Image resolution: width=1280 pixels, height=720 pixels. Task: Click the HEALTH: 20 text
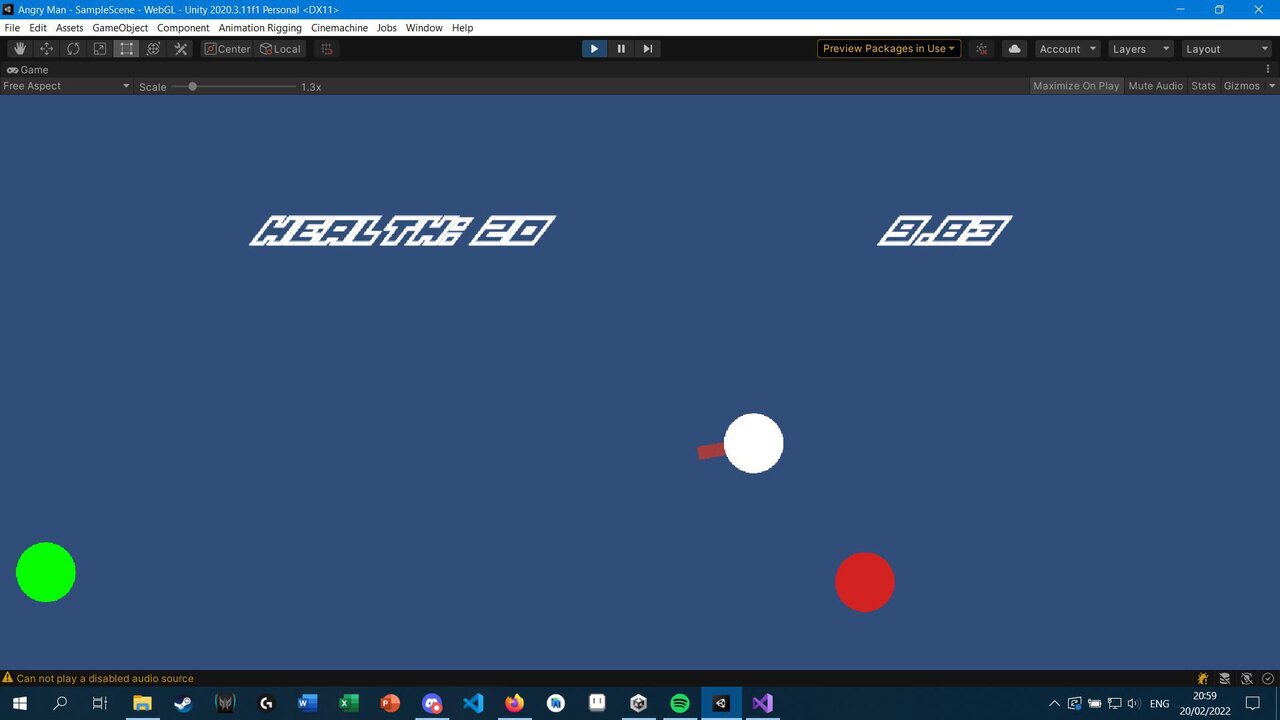point(402,231)
